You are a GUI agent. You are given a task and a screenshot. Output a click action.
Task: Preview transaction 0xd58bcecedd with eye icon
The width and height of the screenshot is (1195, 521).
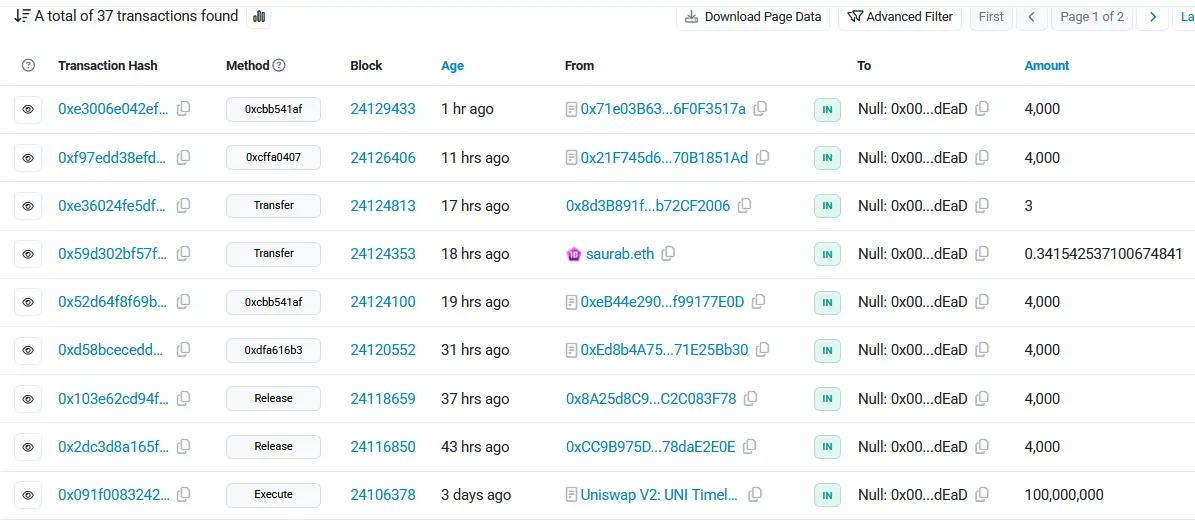point(28,350)
